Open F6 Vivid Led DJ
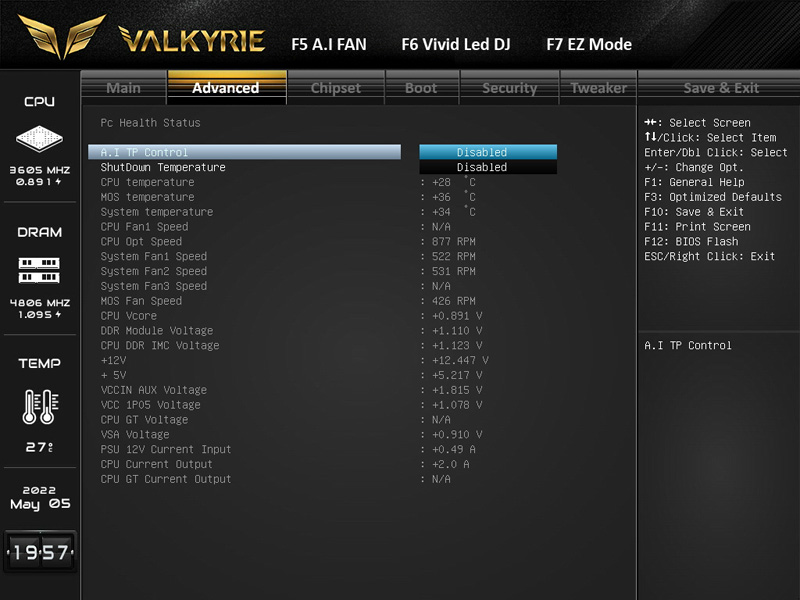Viewport: 800px width, 600px height. pos(456,44)
